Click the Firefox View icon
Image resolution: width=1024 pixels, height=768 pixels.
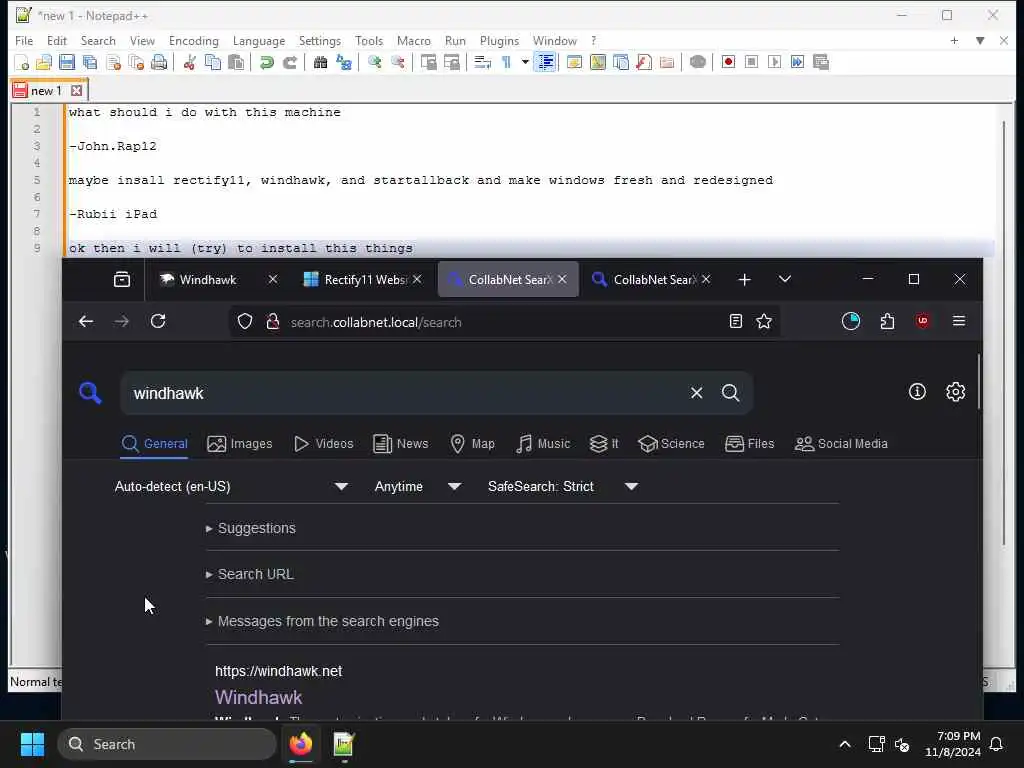coord(121,280)
